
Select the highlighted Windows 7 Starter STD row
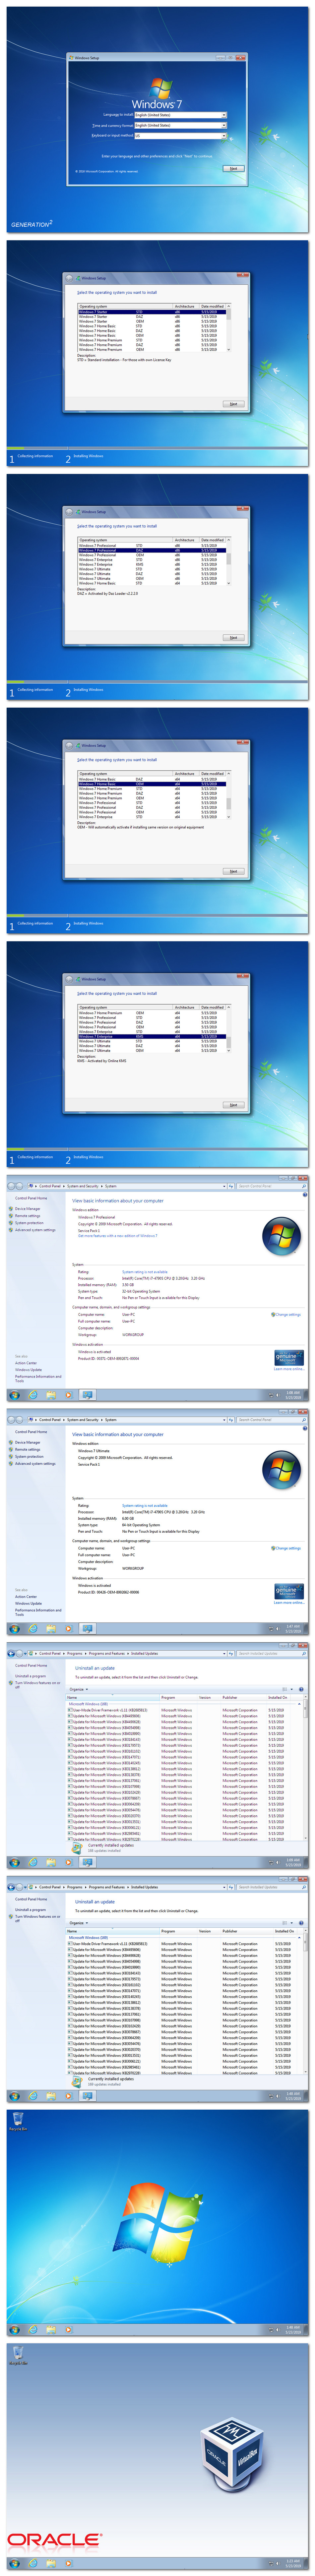[152, 312]
